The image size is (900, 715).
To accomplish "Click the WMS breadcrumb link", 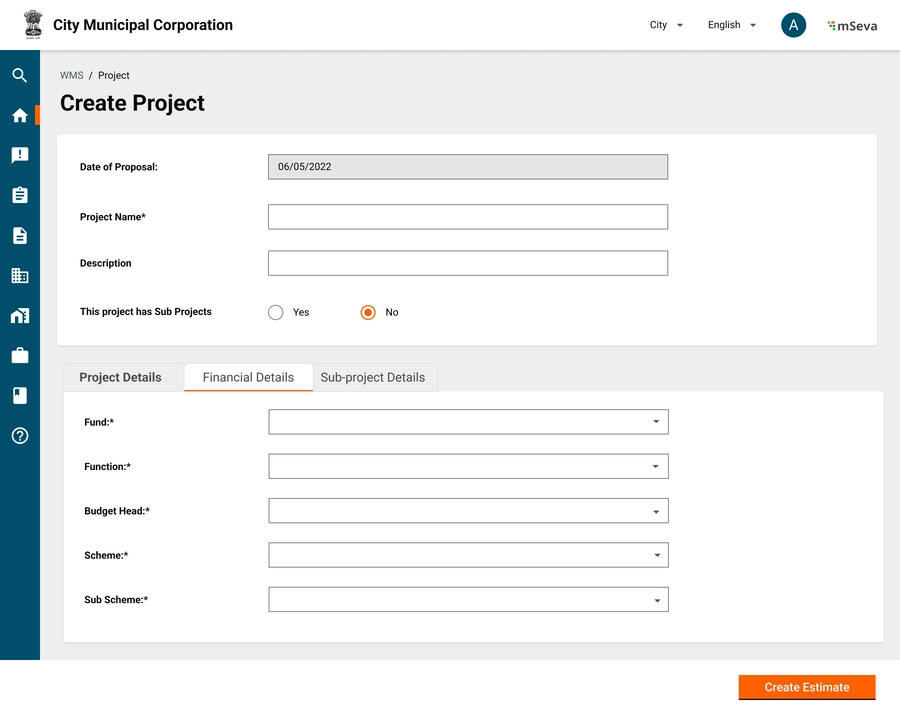I will pos(71,76).
